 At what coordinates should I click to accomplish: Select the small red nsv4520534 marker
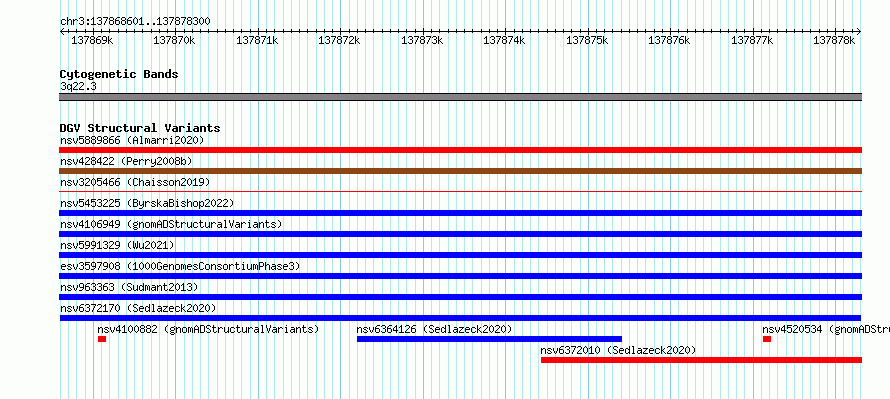(767, 339)
